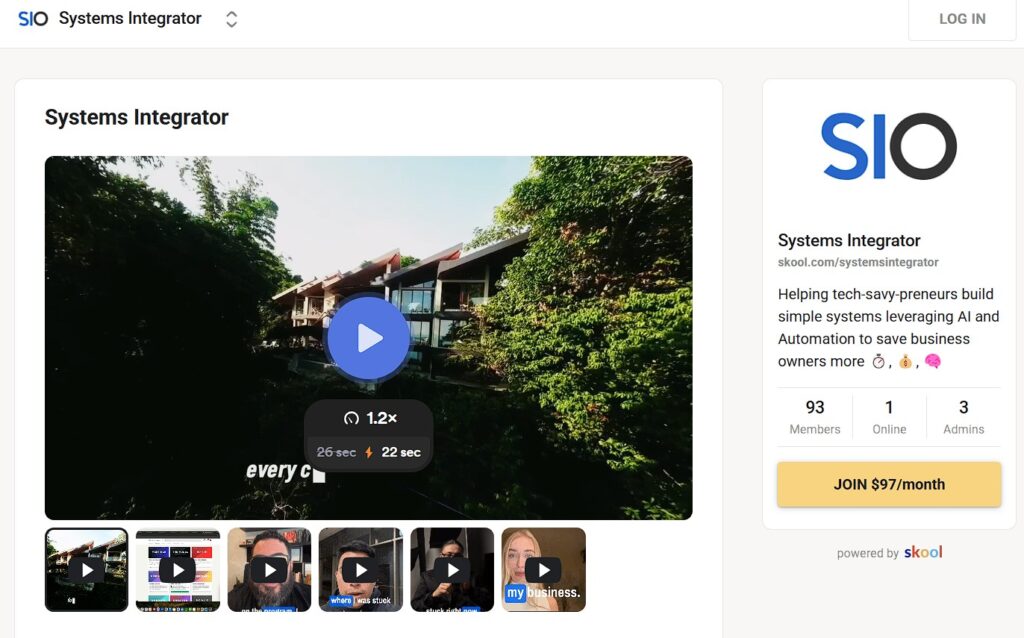Open the powered by skool link
1024x638 pixels.
(x=889, y=553)
